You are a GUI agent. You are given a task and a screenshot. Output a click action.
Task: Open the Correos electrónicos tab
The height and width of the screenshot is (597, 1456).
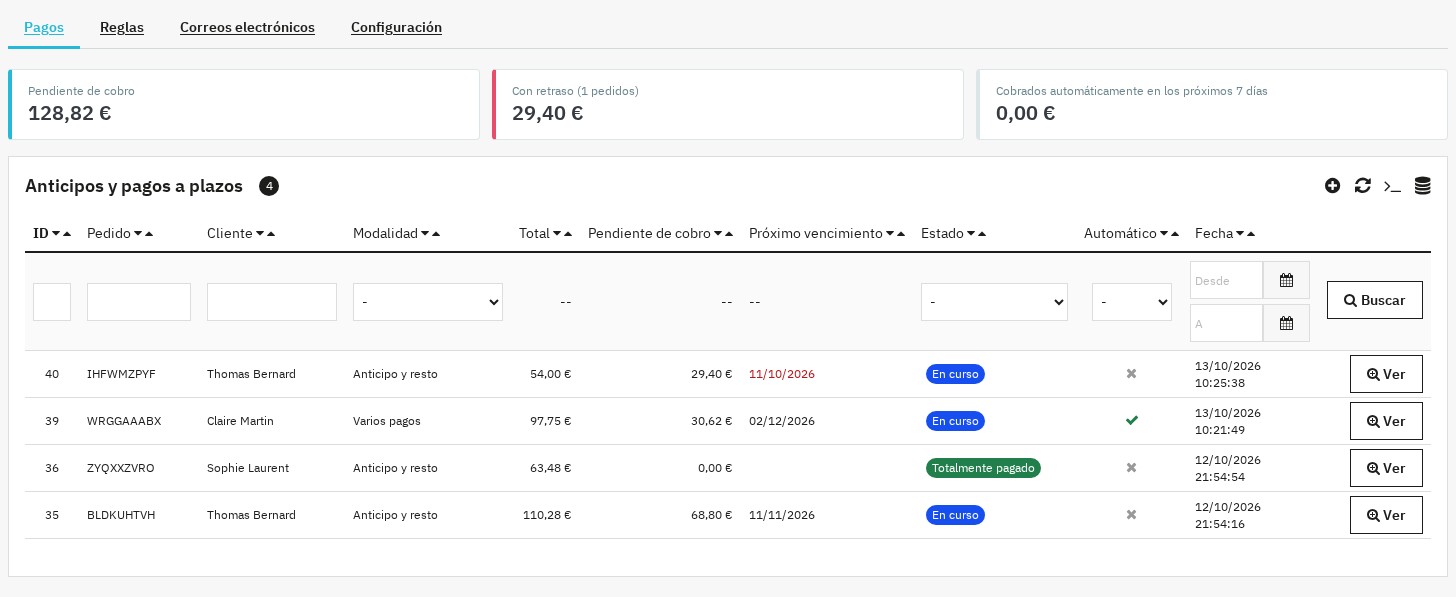247,27
